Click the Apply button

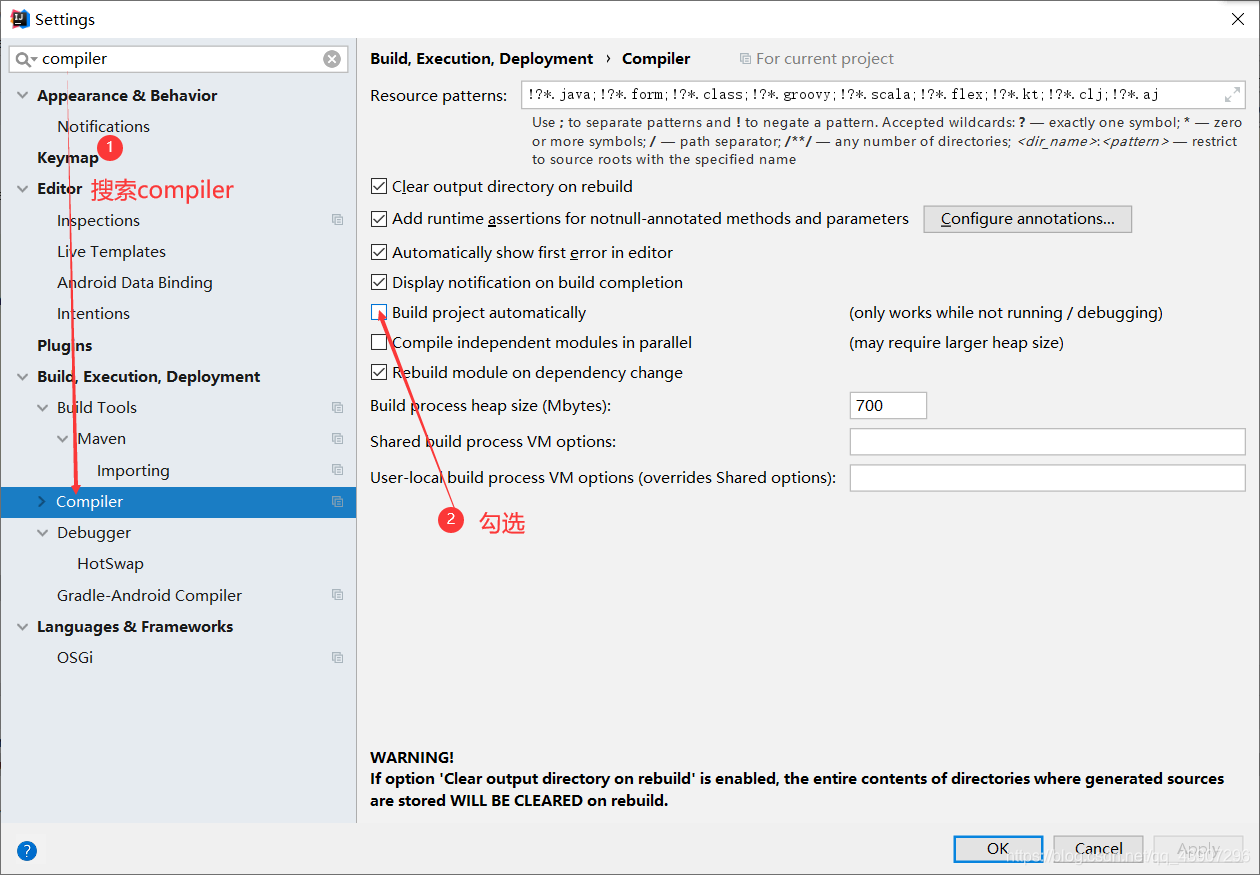[1198, 849]
